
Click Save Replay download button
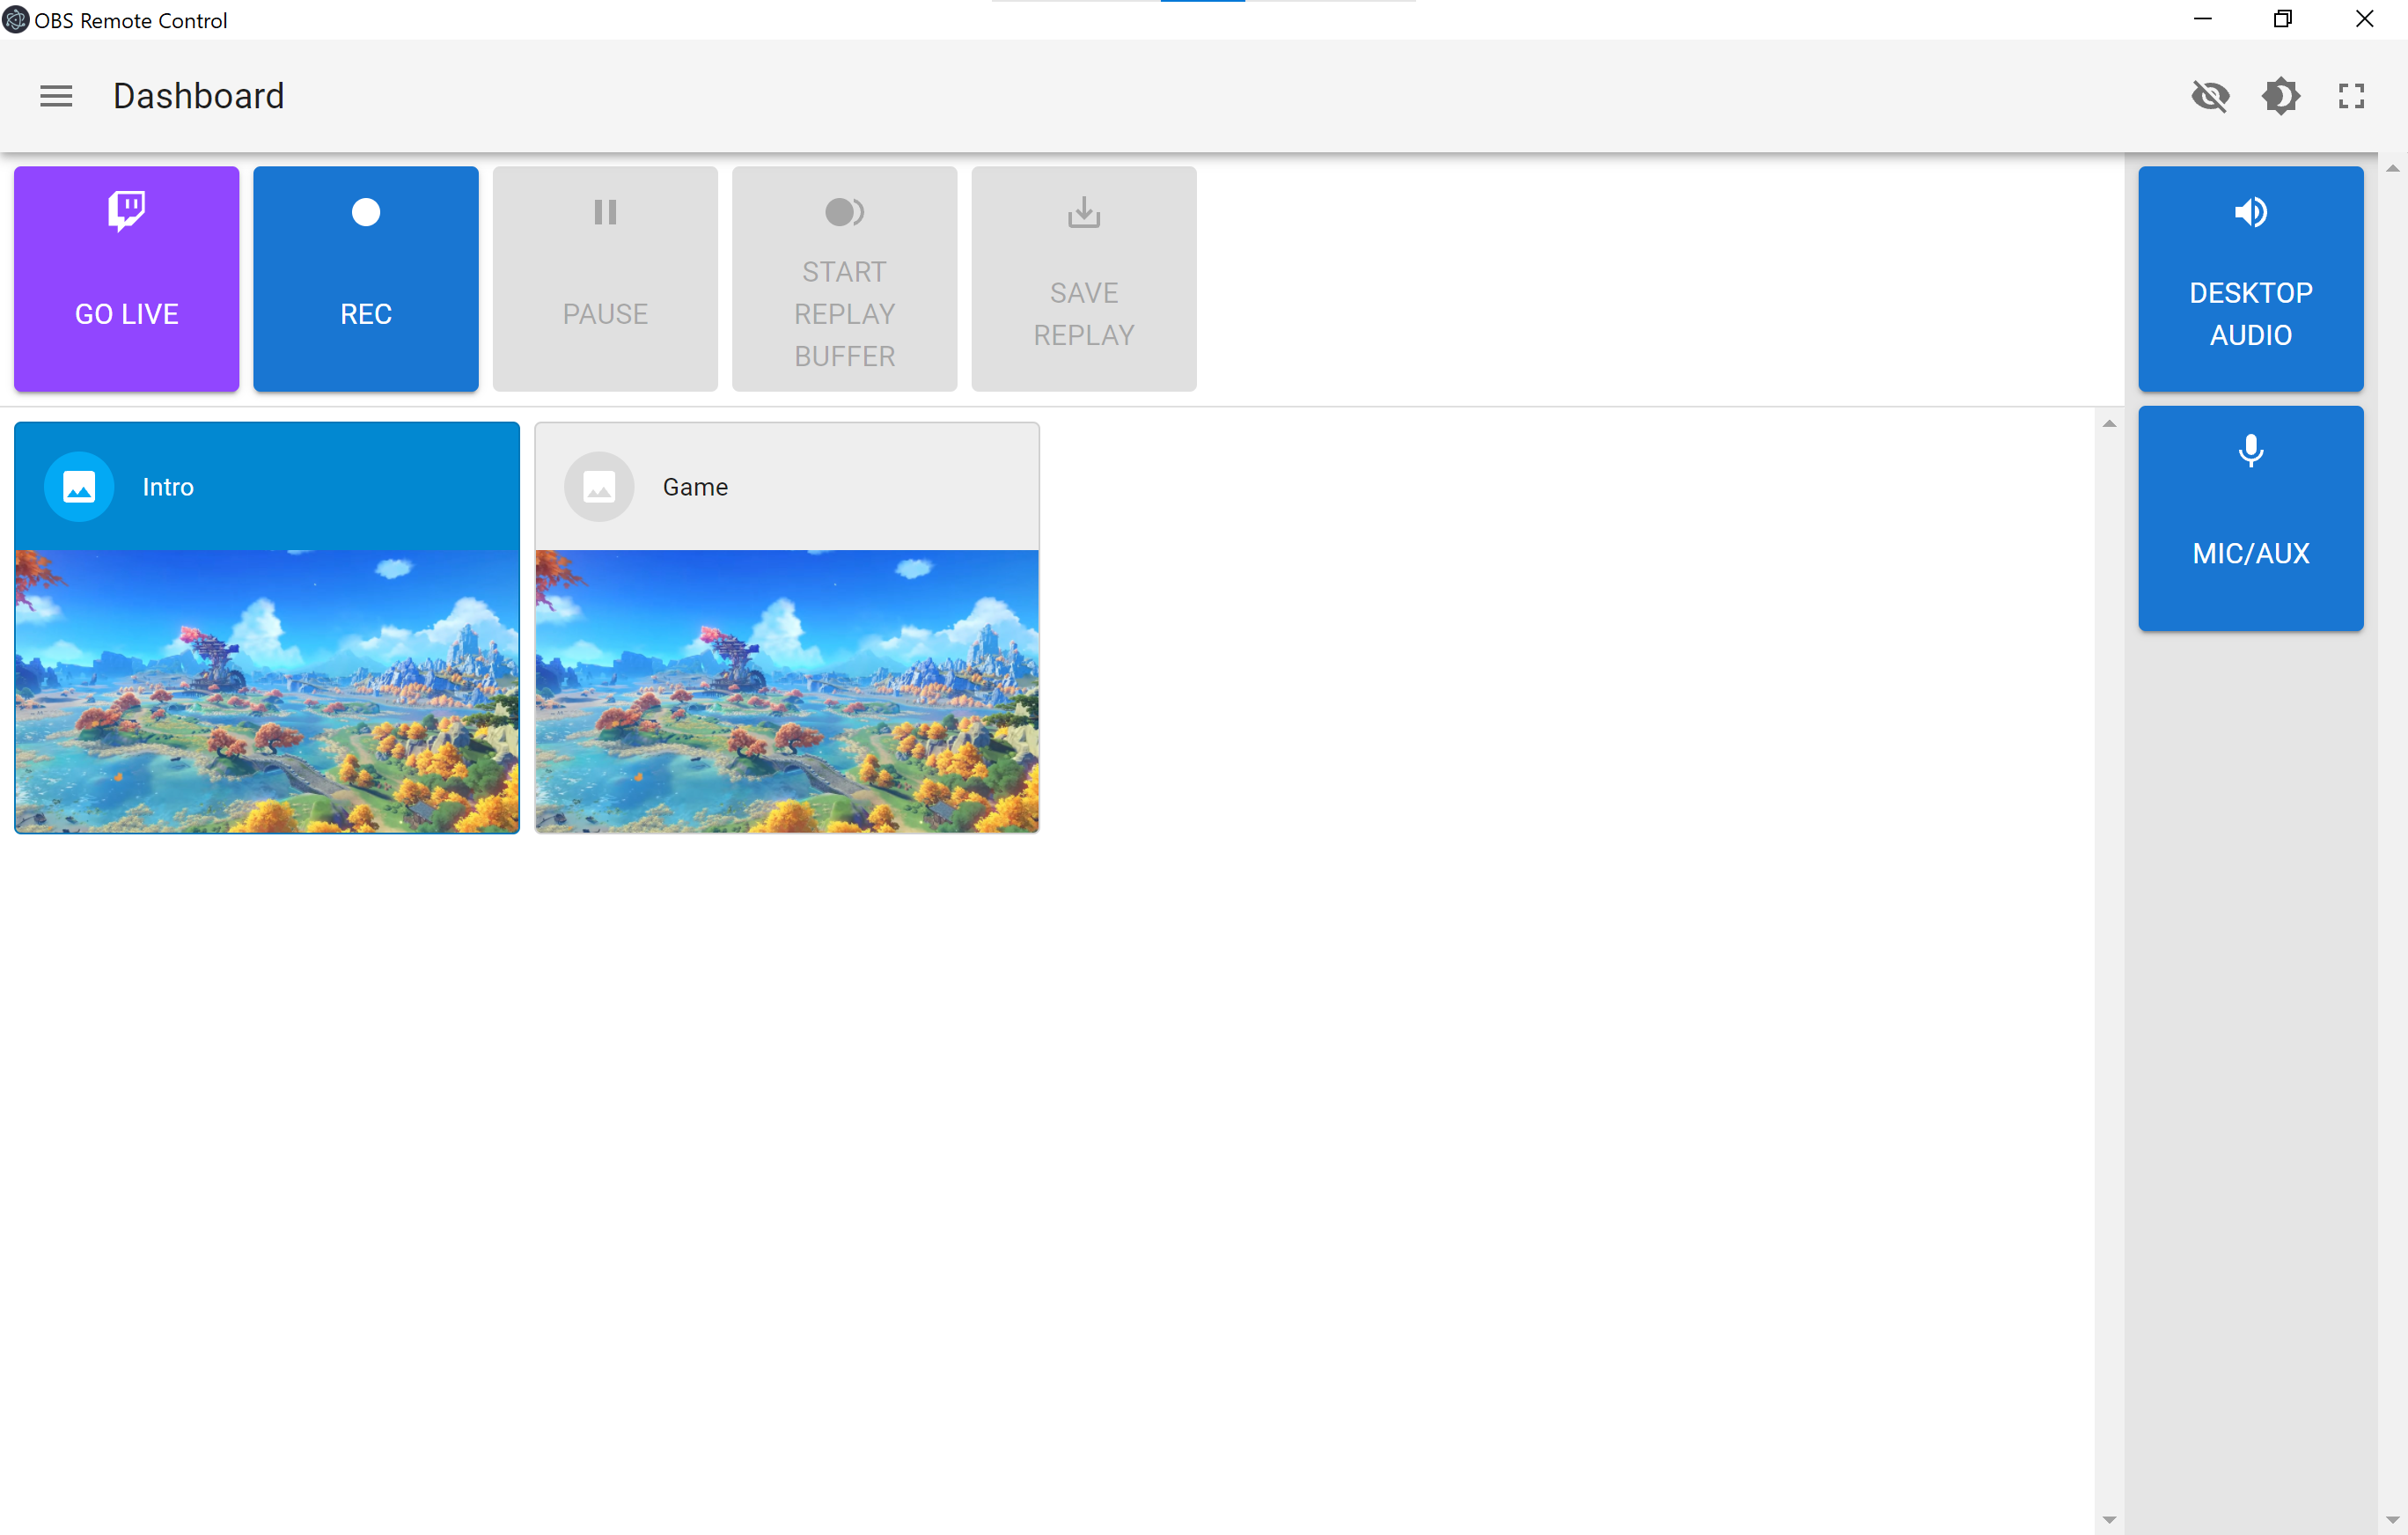point(1083,278)
